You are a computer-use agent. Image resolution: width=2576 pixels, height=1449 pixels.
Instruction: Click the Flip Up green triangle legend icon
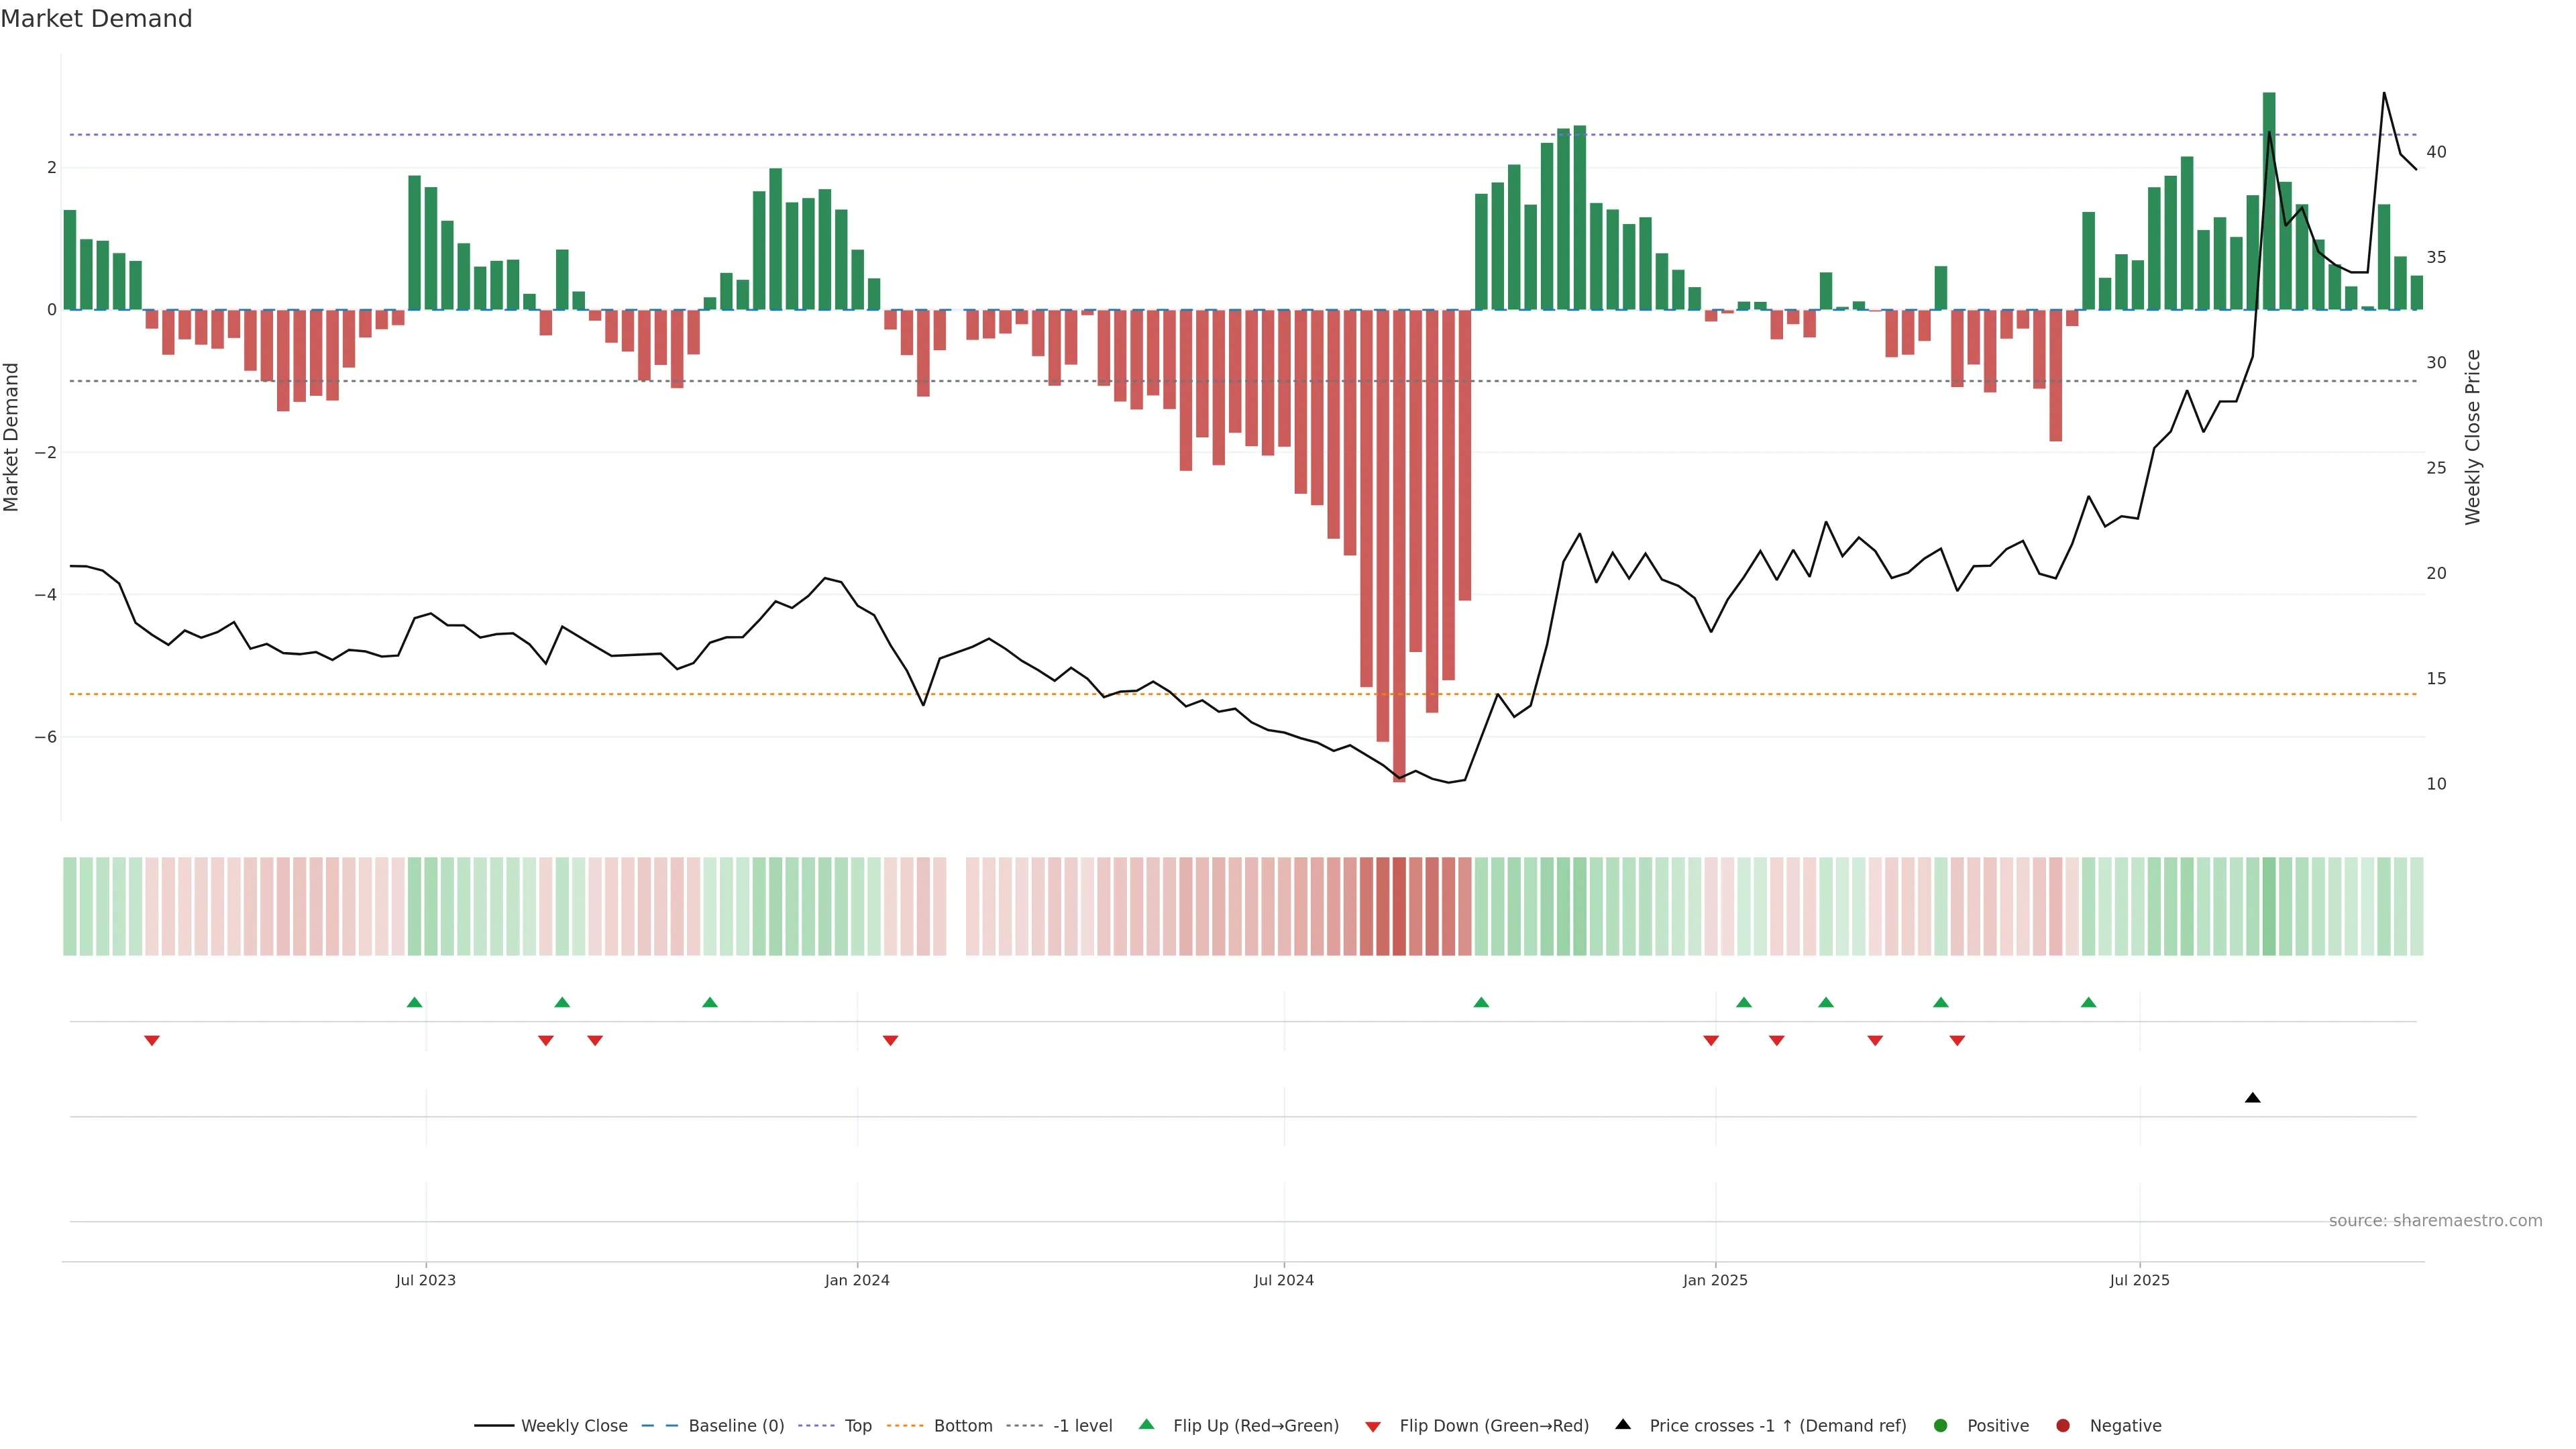pyautogui.click(x=1146, y=1424)
